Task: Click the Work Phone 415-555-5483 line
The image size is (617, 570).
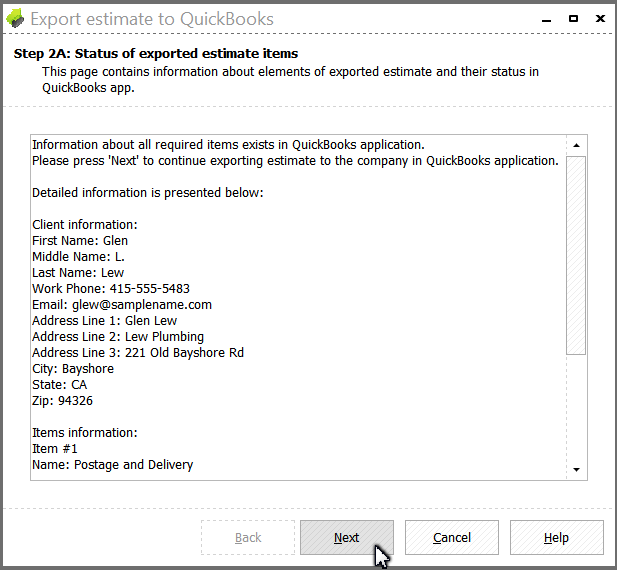Action: point(111,289)
